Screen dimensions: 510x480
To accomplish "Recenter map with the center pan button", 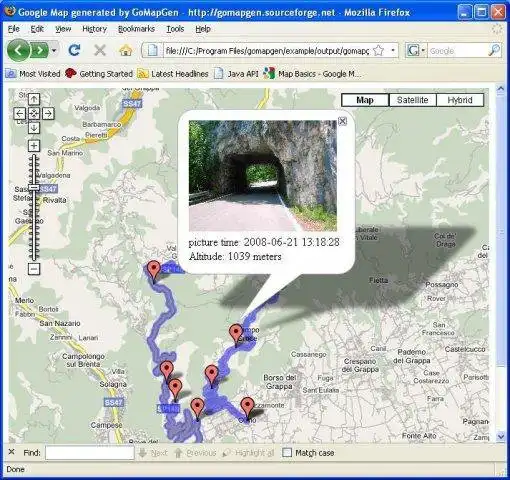I will coord(34,113).
